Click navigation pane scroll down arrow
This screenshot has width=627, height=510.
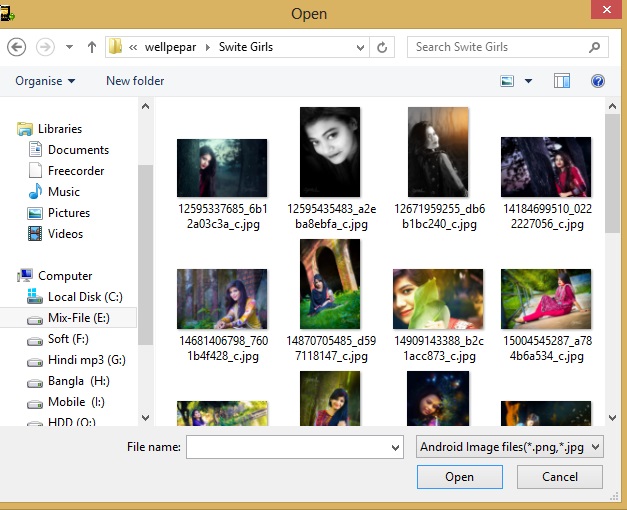[146, 418]
